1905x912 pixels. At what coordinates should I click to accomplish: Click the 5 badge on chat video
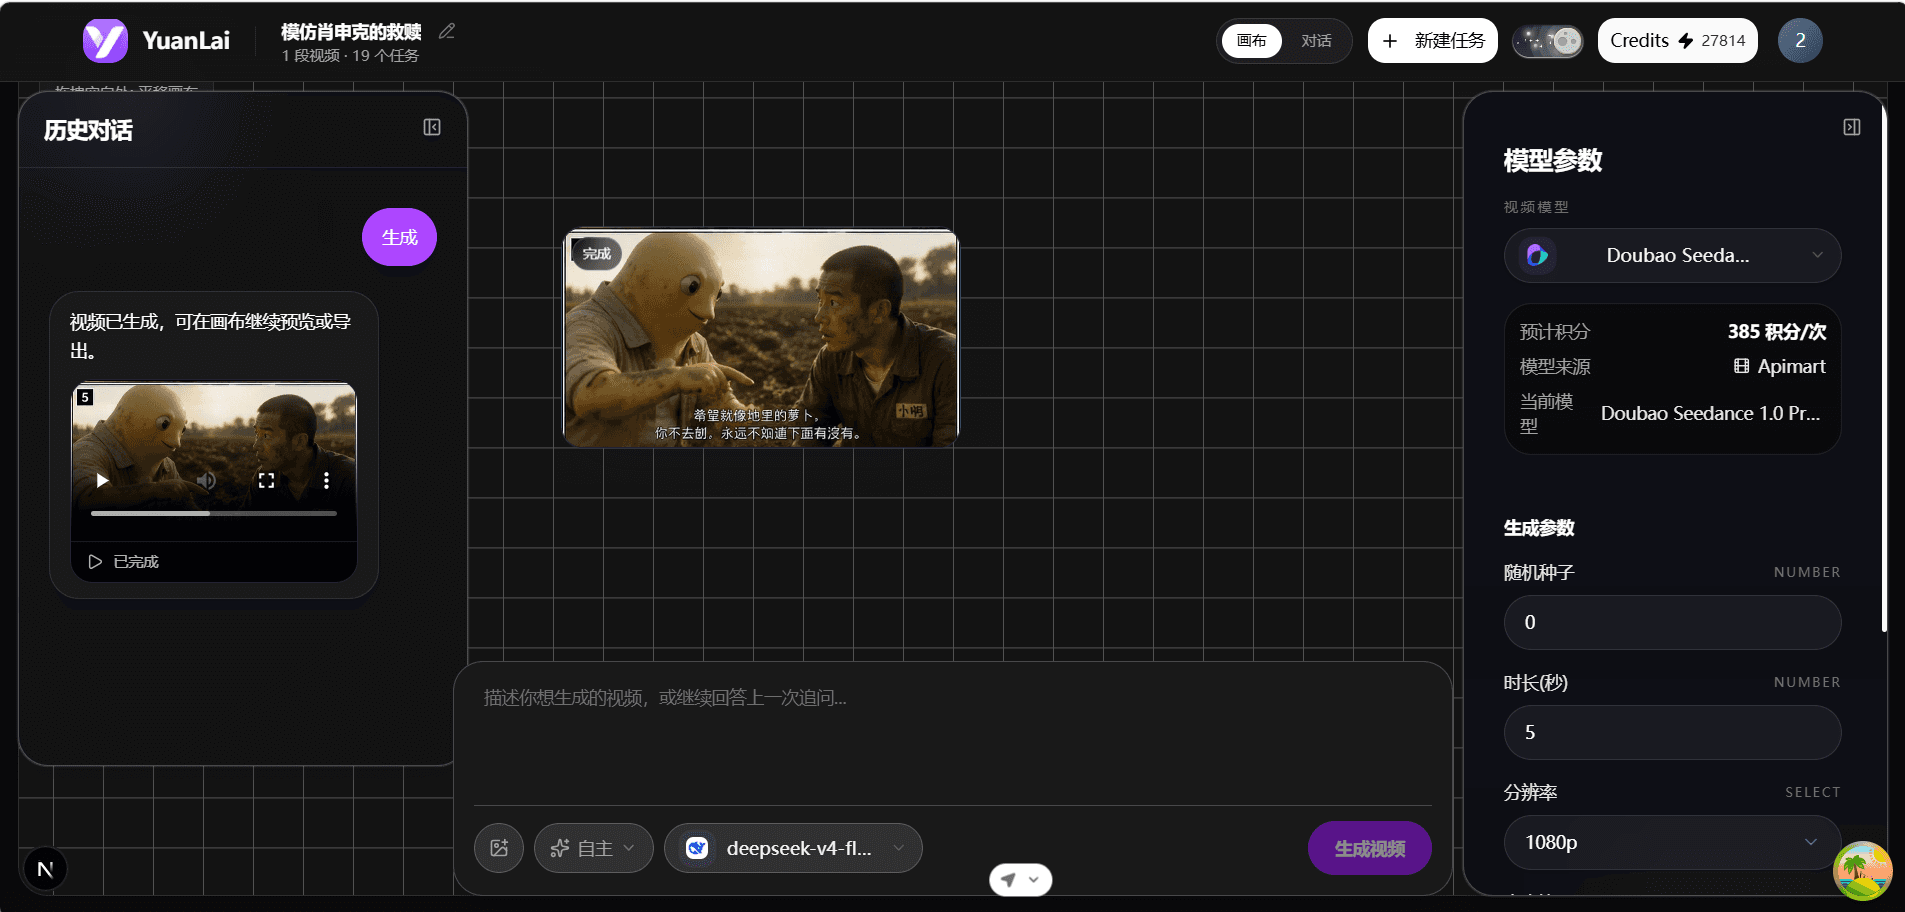pyautogui.click(x=85, y=397)
